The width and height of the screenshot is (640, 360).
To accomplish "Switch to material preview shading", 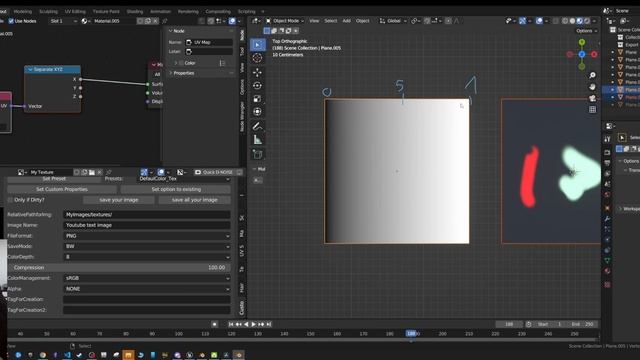I will pyautogui.click(x=580, y=21).
